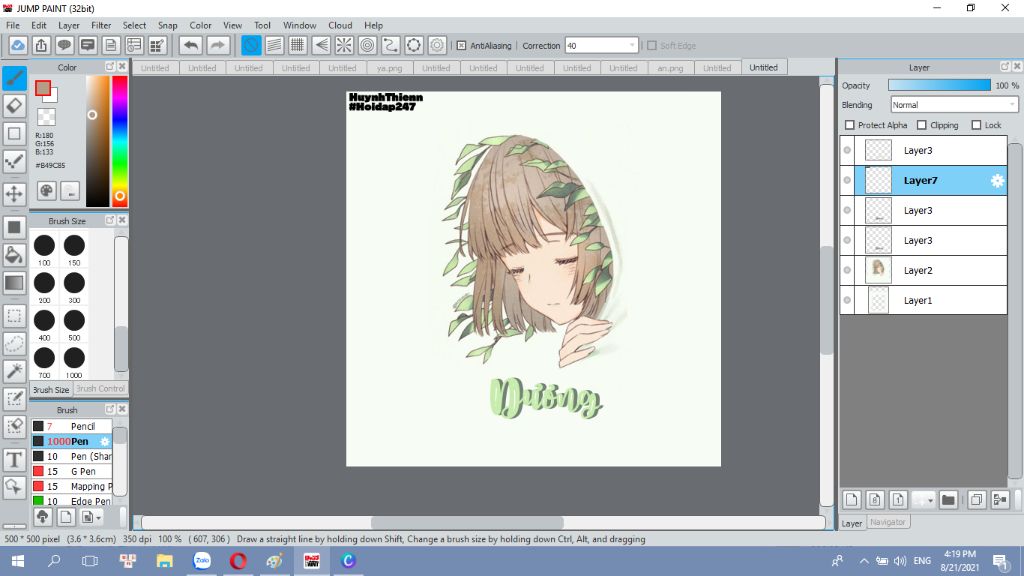Select the concentric circle snap icon

[368, 46]
